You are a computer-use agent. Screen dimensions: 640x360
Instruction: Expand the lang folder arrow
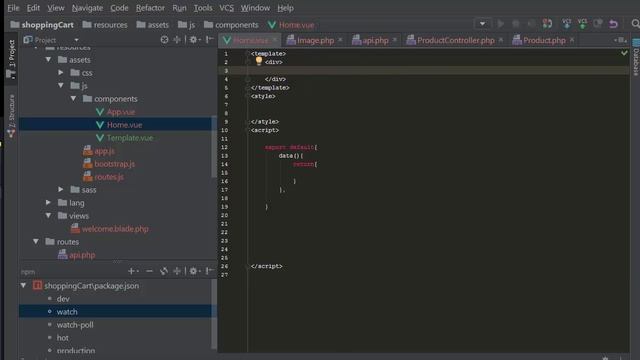click(48, 203)
